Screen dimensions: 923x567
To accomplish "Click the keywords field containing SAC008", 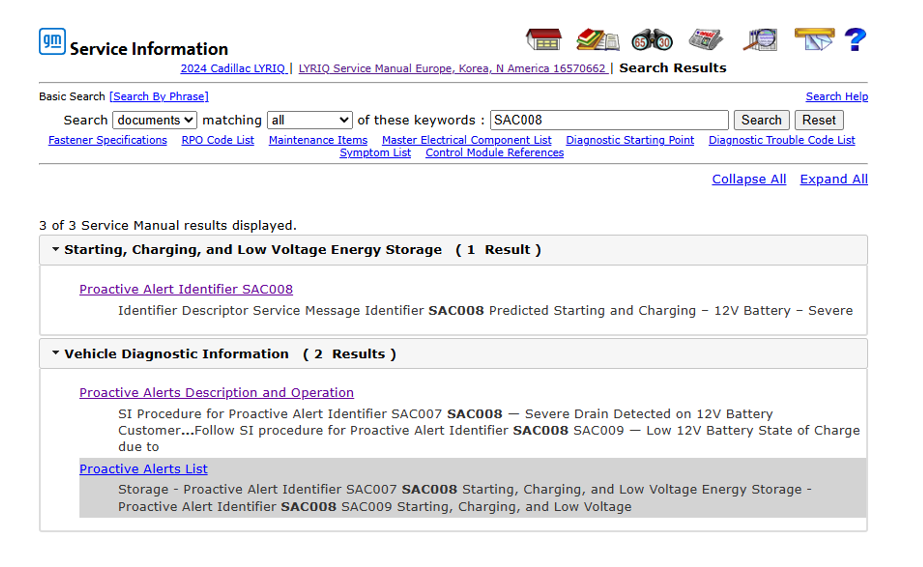I will [x=608, y=120].
